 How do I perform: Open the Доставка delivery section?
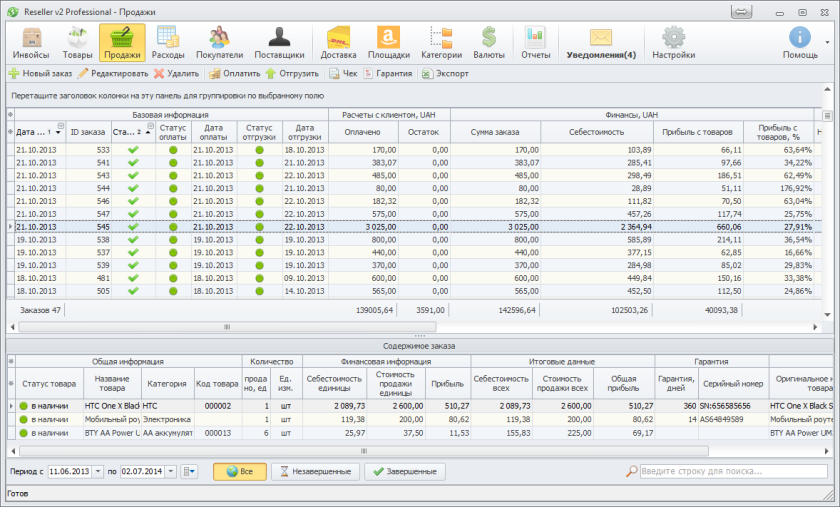pos(338,43)
